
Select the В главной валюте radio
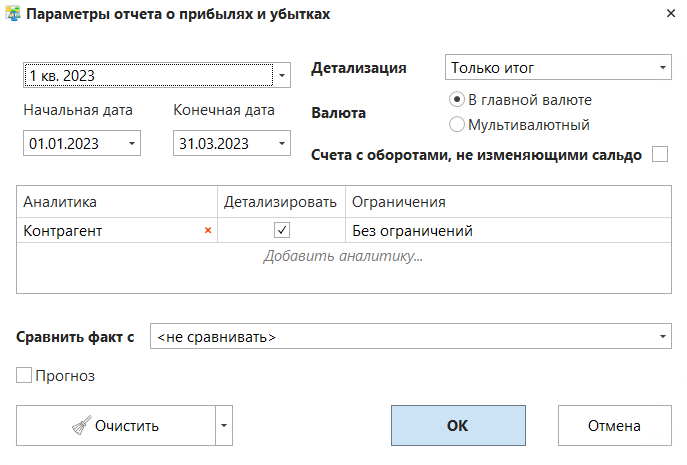pyautogui.click(x=457, y=100)
